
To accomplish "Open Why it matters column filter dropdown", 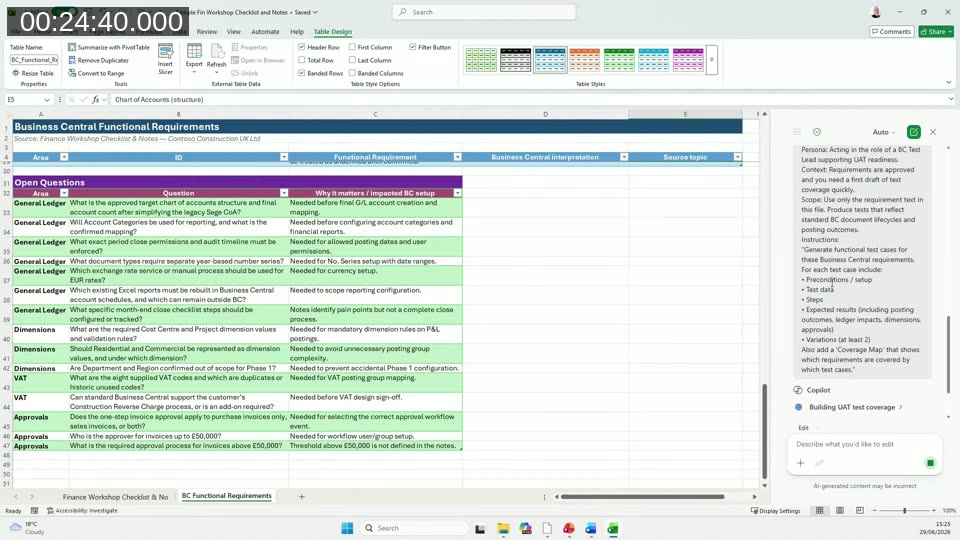I will point(457,193).
